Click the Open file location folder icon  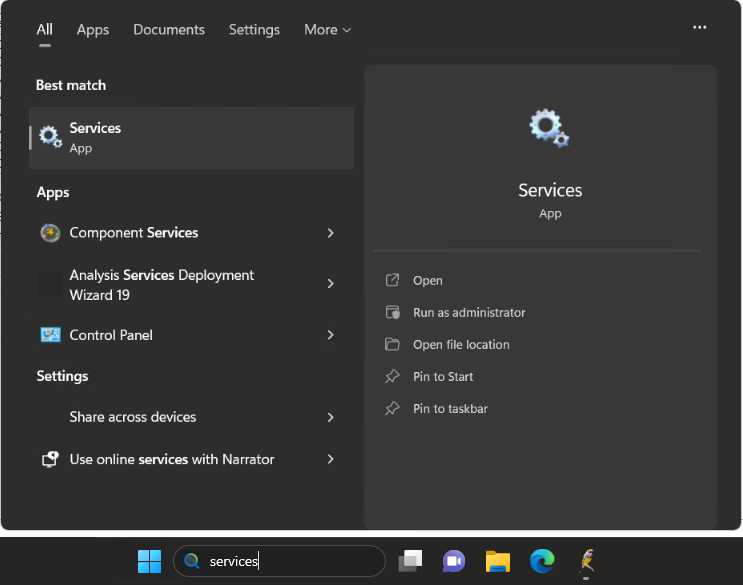pyautogui.click(x=392, y=344)
